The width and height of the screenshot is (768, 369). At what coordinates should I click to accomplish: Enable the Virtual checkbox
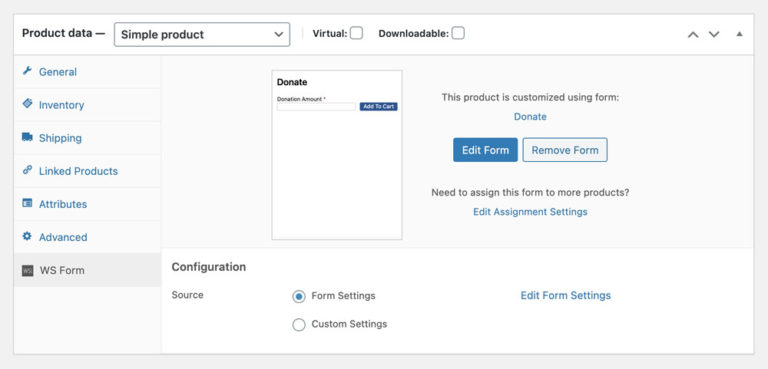357,33
